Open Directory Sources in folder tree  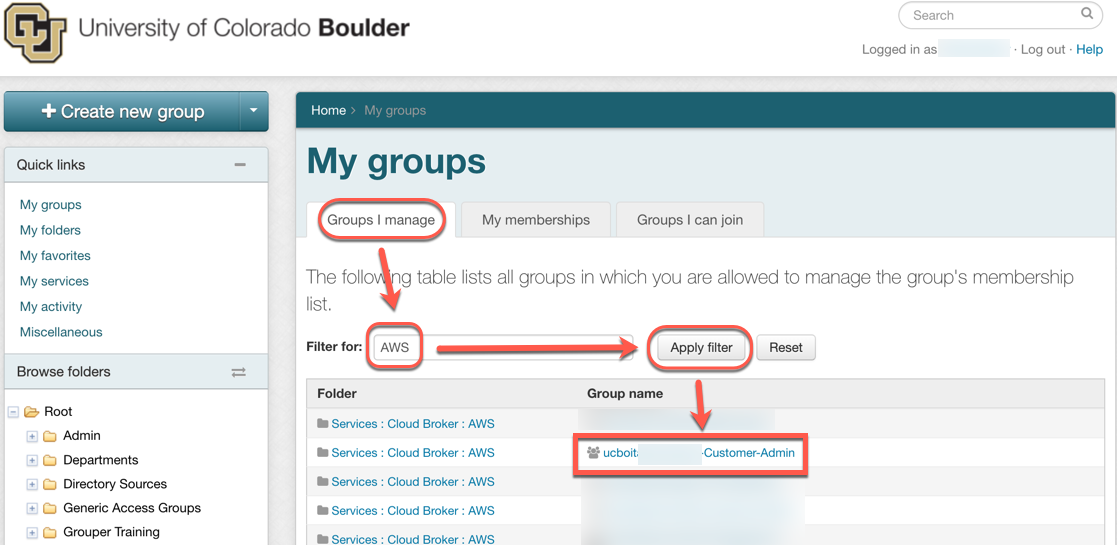[x=115, y=484]
